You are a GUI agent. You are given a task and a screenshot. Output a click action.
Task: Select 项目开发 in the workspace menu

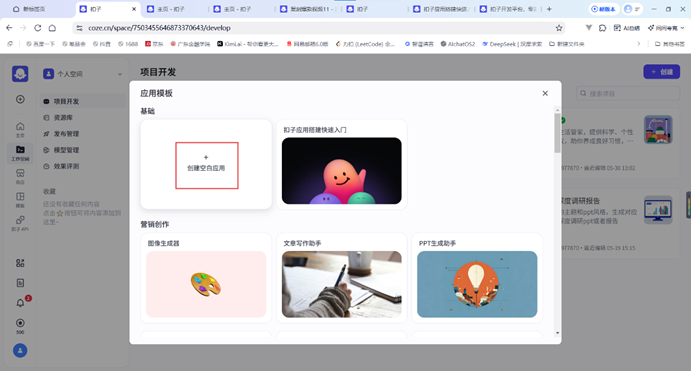(83, 101)
